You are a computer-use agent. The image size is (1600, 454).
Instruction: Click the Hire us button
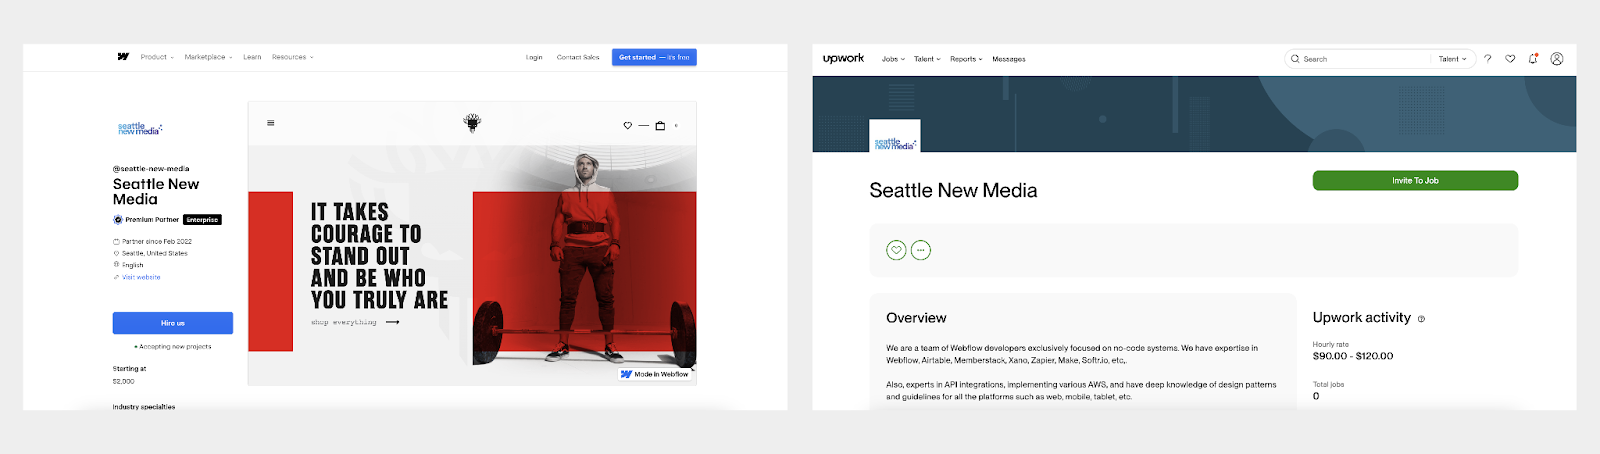[173, 323]
